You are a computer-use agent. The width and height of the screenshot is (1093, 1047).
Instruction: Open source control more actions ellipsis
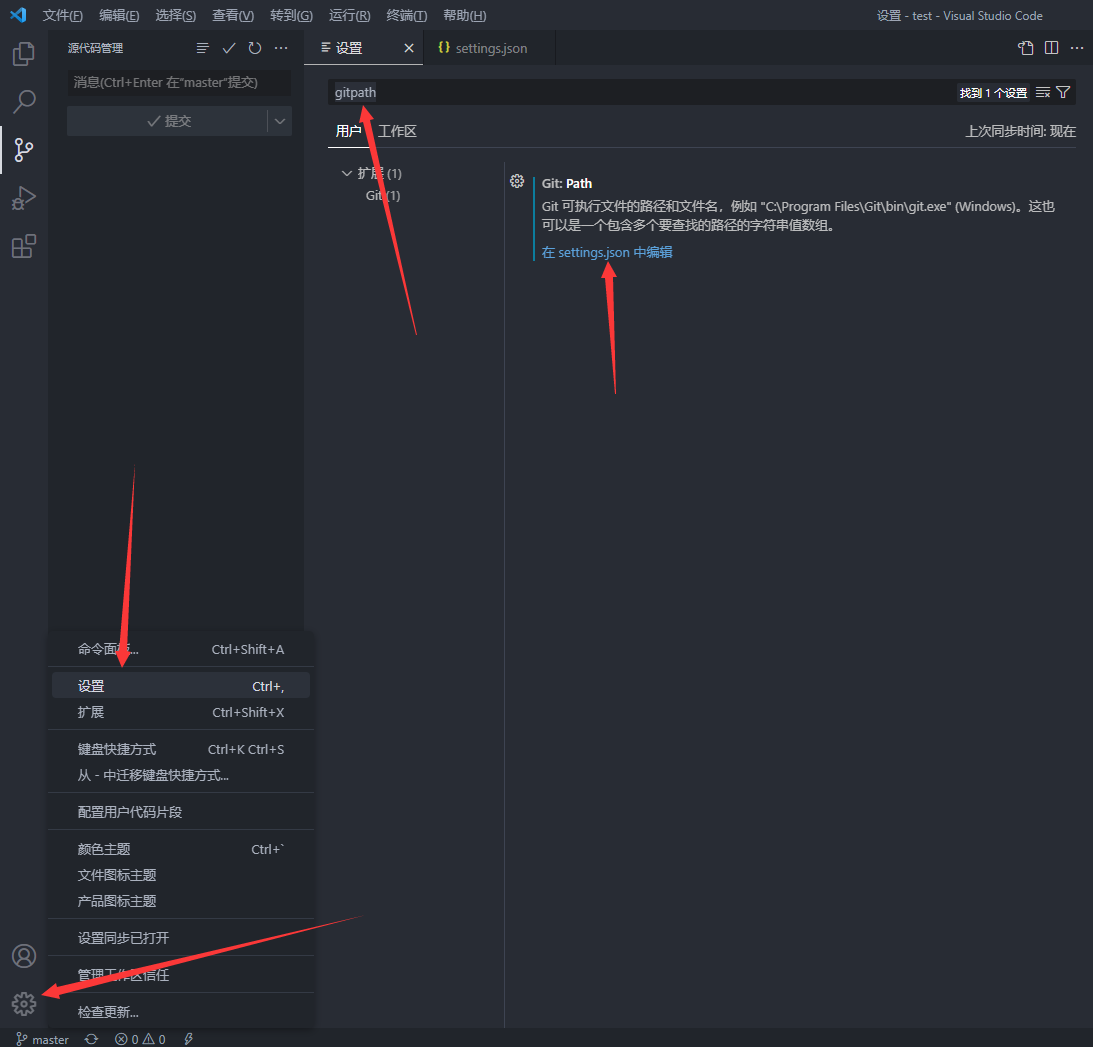281,48
